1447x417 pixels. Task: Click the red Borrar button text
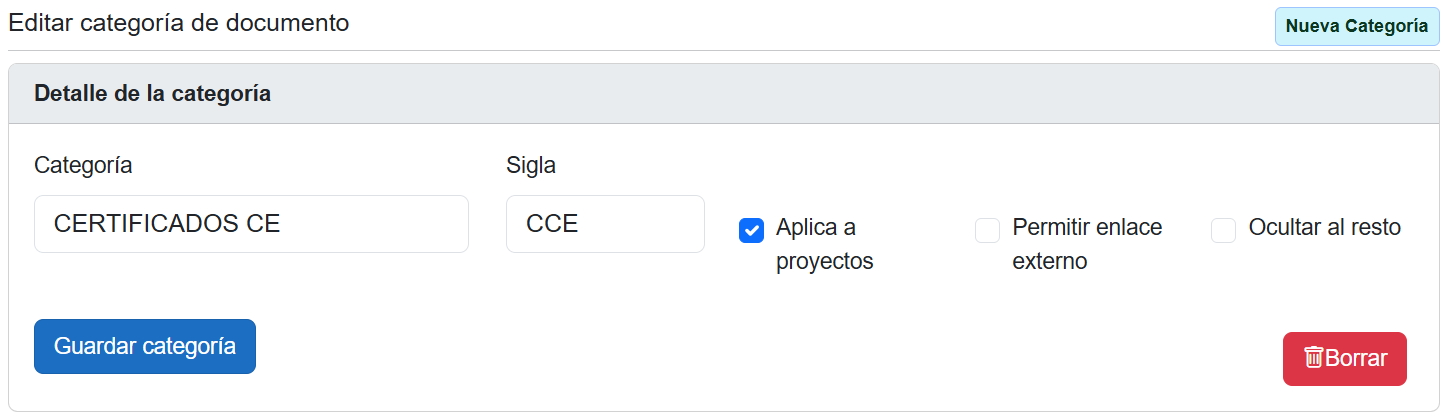point(1356,358)
